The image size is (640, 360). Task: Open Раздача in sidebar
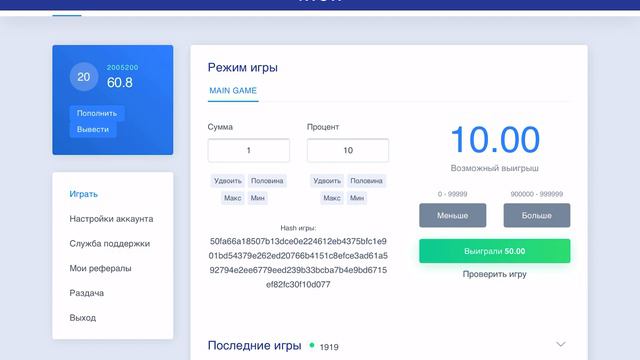pyautogui.click(x=87, y=293)
